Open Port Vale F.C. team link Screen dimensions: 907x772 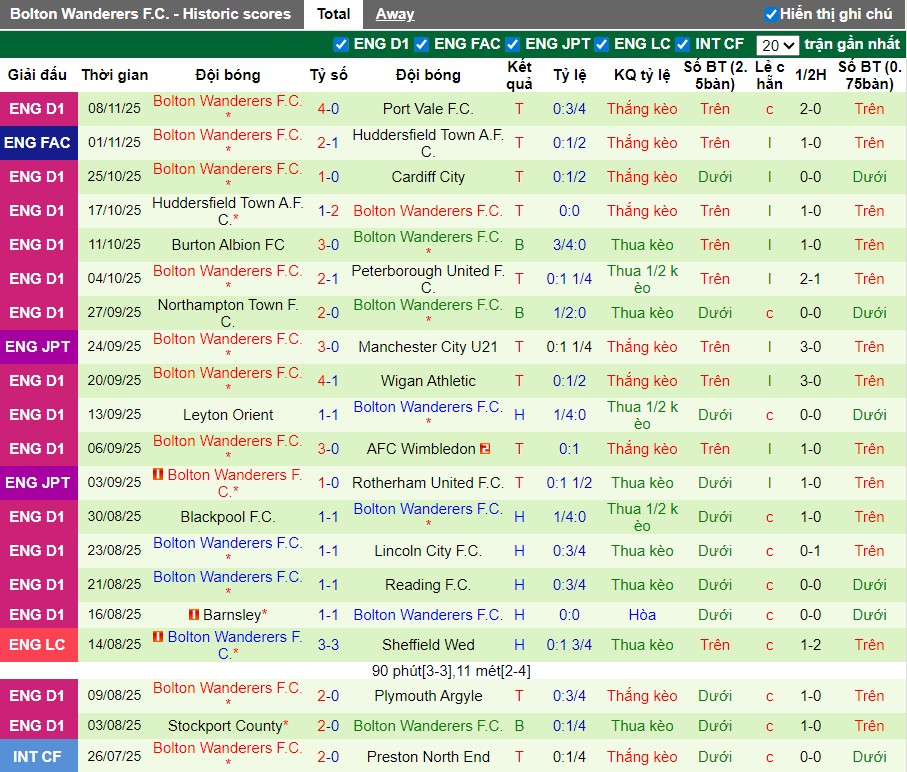pyautogui.click(x=428, y=109)
